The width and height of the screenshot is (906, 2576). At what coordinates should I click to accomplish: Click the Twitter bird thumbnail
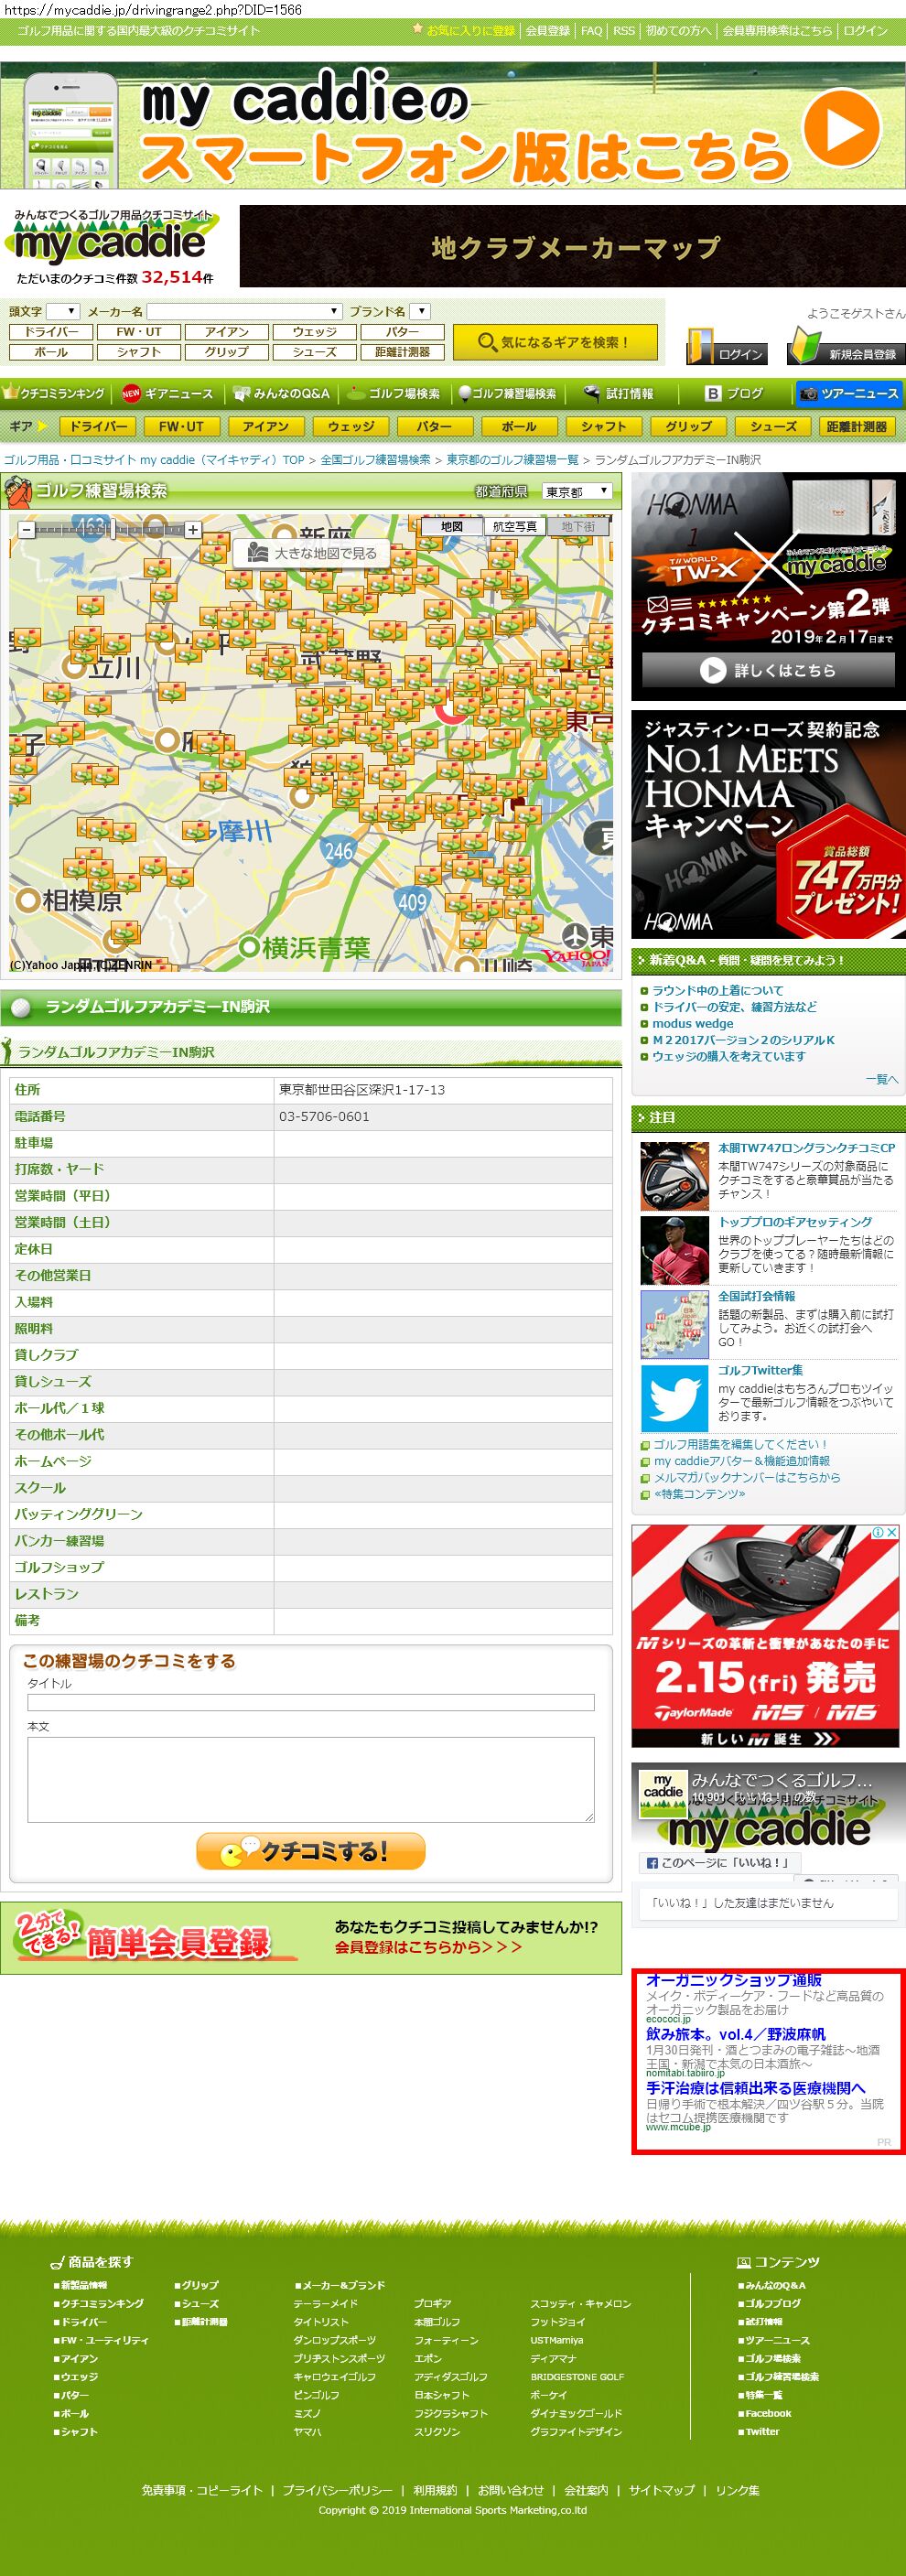point(674,1398)
